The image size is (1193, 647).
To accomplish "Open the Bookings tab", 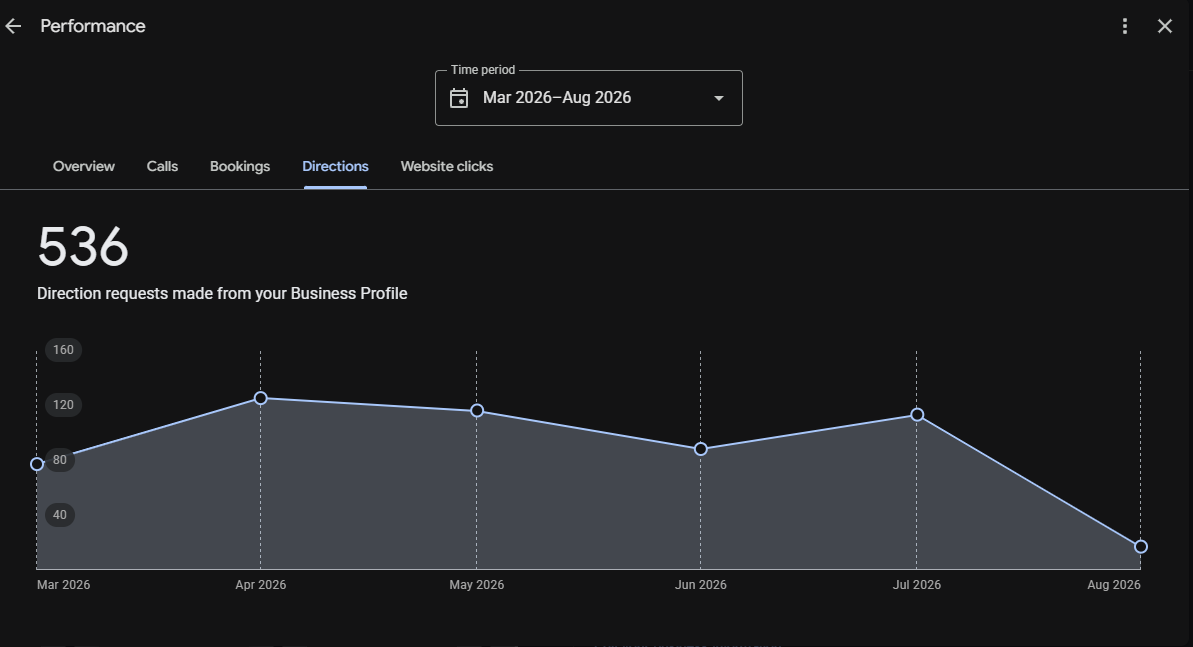I will (x=240, y=166).
